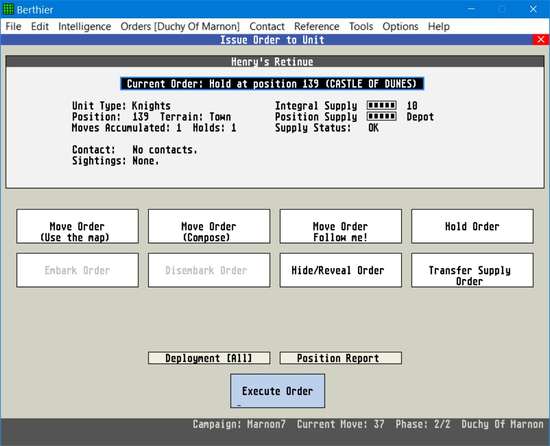550x446 pixels.
Task: Click the Berthier app icon in title bar
Action: pos(8,9)
